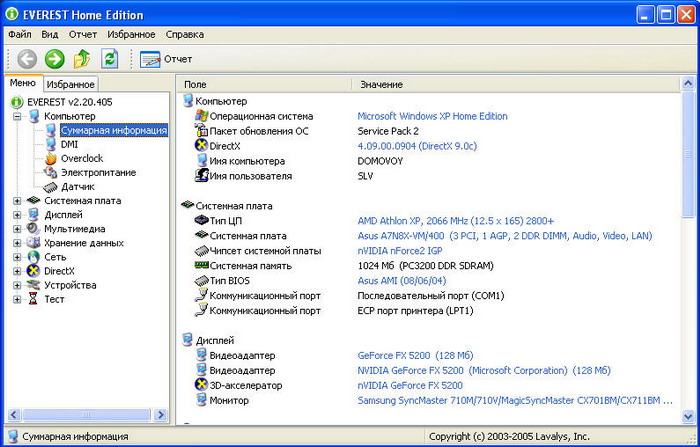This screenshot has height=447, width=700.
Task: Click the DirectX tree icon in sidebar
Action: pyautogui.click(x=33, y=271)
